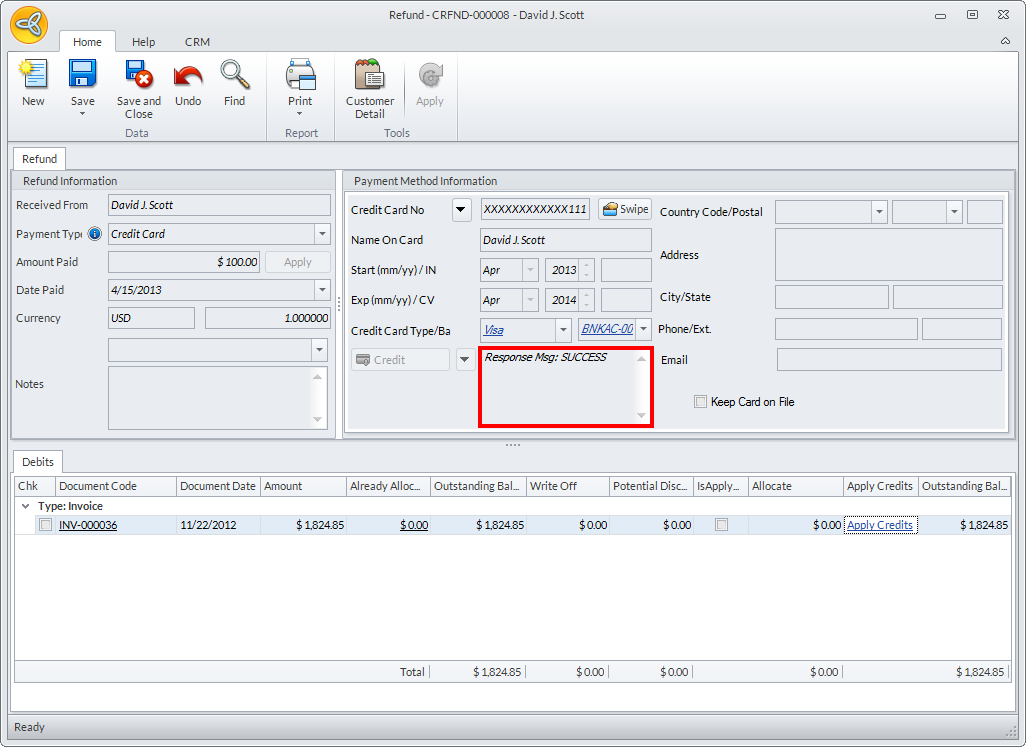This screenshot has width=1026, height=747.
Task: Click the Undo arrow icon
Action: [x=188, y=76]
